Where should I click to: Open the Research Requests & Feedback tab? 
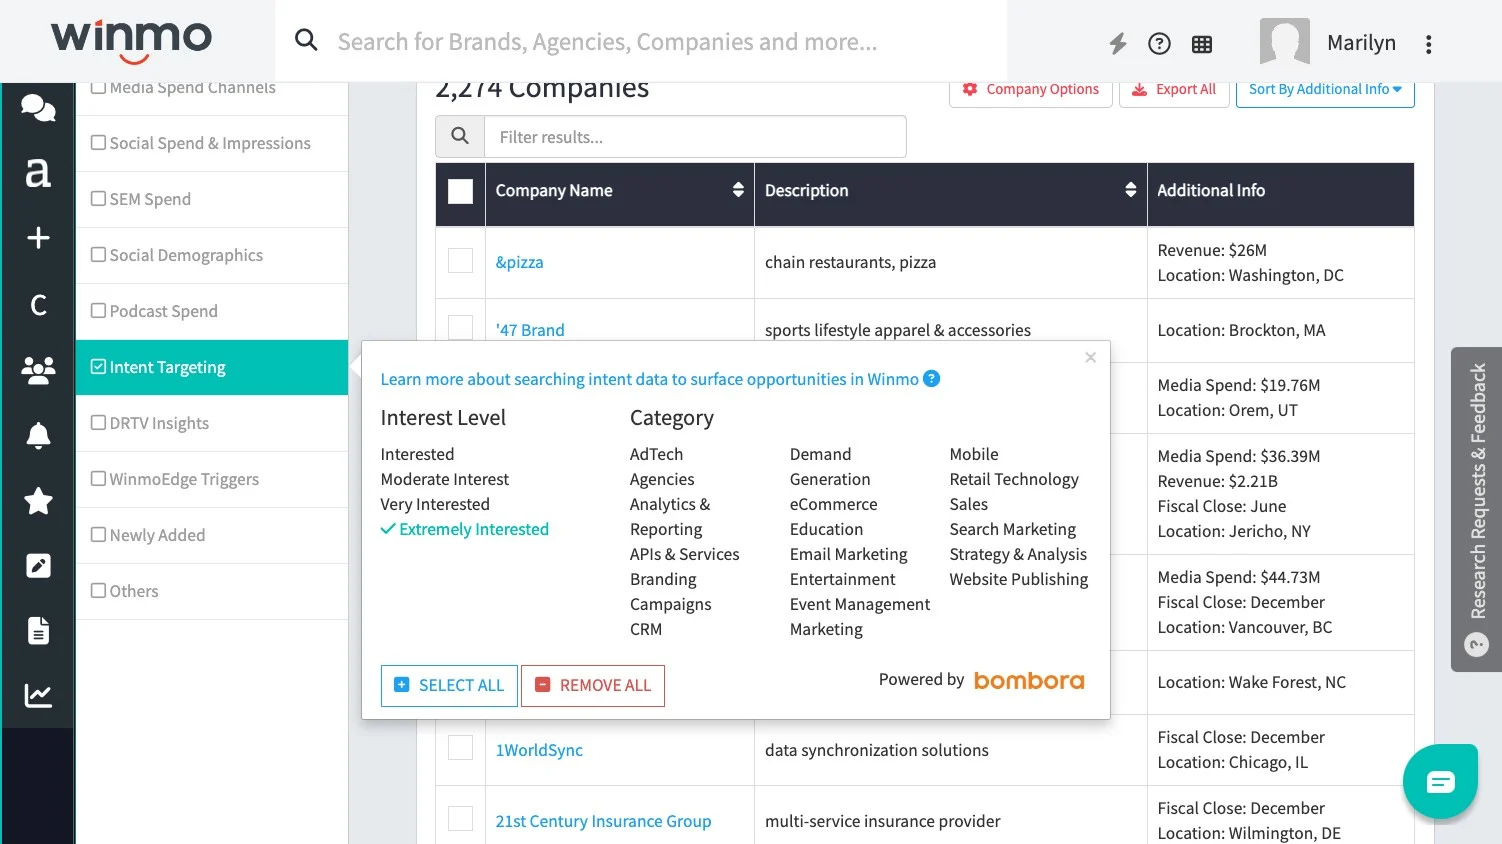[x=1476, y=509]
